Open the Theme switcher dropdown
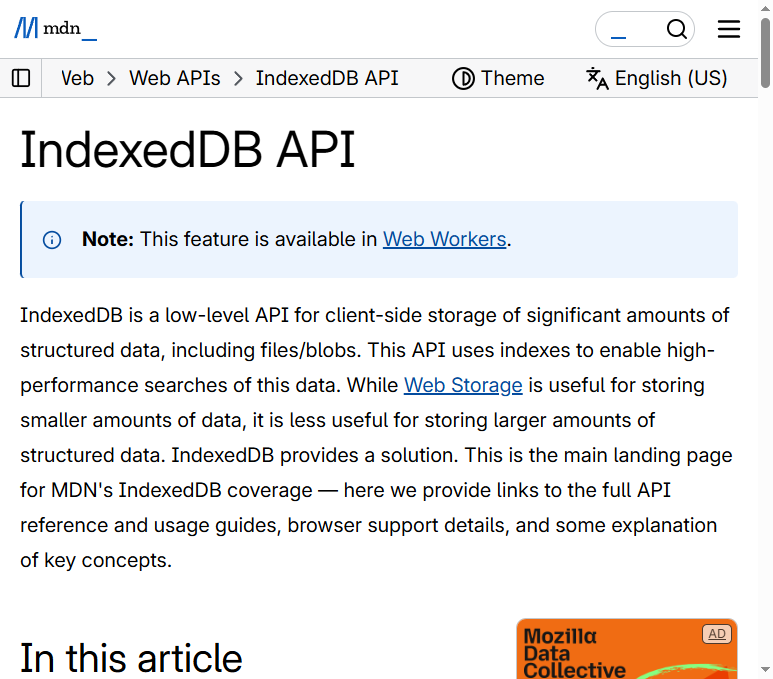The image size is (773, 679). tap(498, 78)
